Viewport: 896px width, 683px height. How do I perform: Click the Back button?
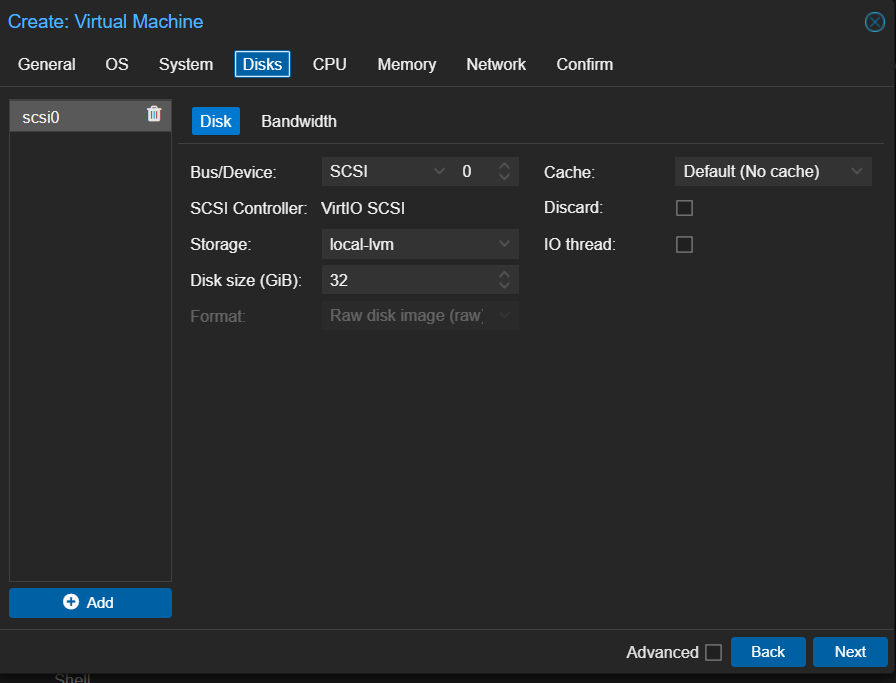(767, 652)
